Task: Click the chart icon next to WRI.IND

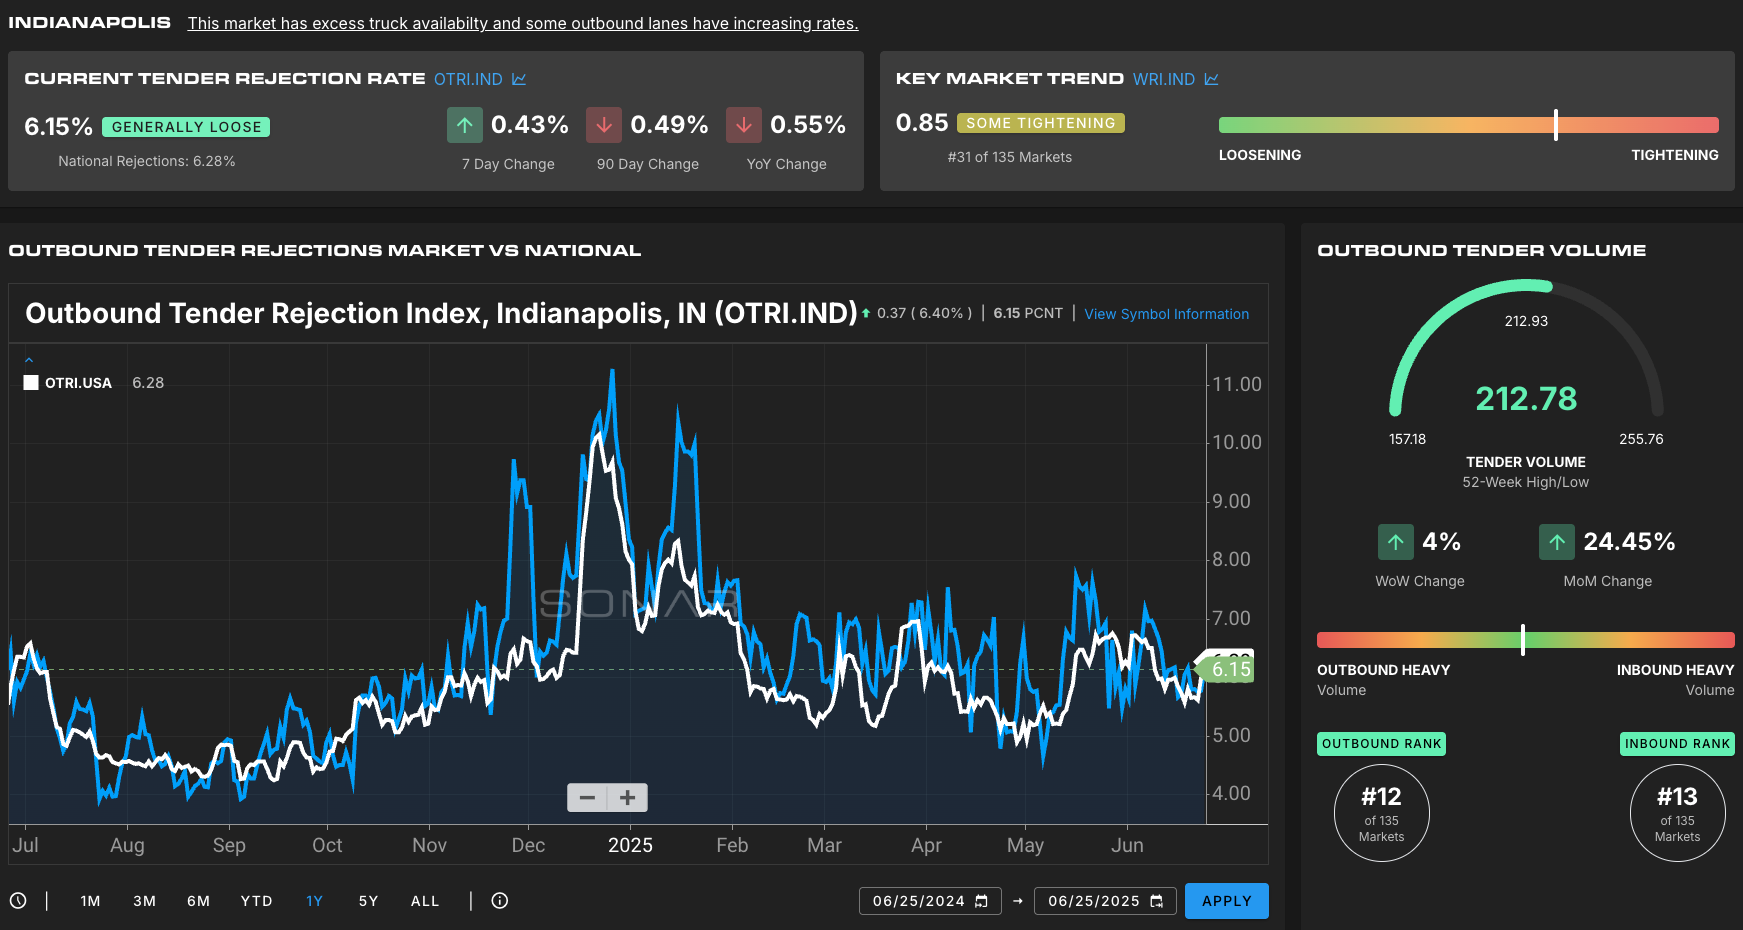Action: [x=1211, y=79]
